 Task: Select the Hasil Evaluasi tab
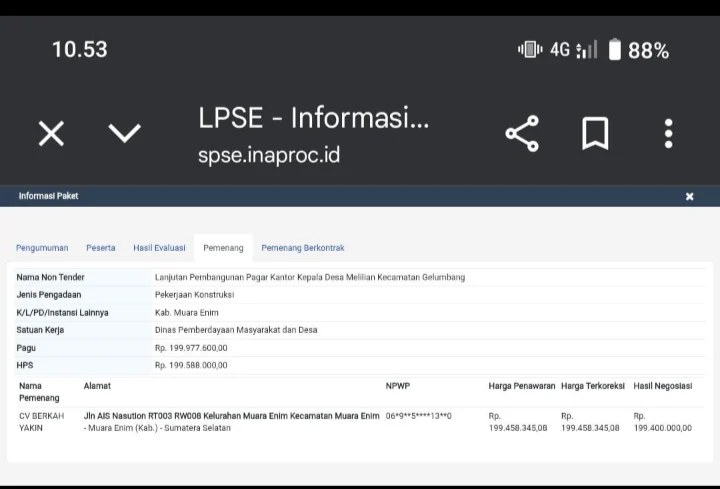(x=159, y=248)
